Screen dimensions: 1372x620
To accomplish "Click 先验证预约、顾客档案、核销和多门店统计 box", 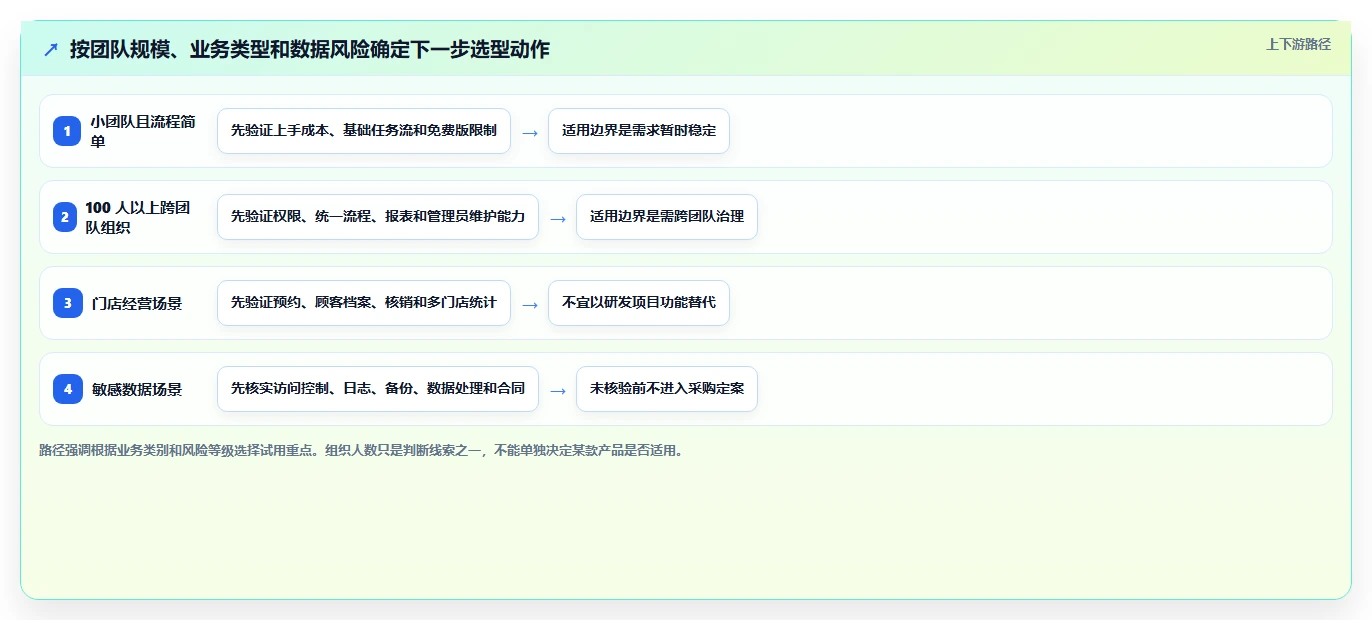I will pyautogui.click(x=364, y=303).
